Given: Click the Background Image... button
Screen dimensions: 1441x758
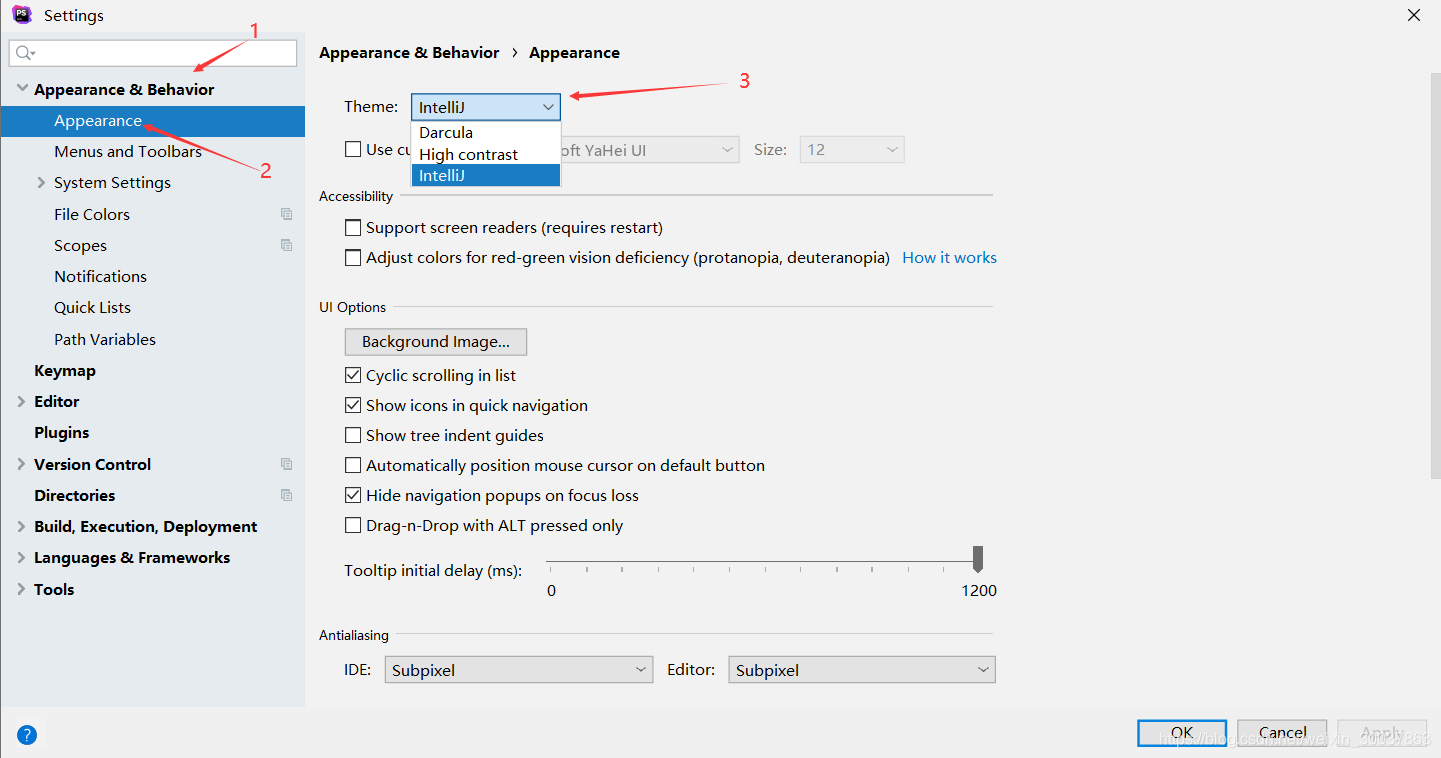Looking at the screenshot, I should coord(436,342).
